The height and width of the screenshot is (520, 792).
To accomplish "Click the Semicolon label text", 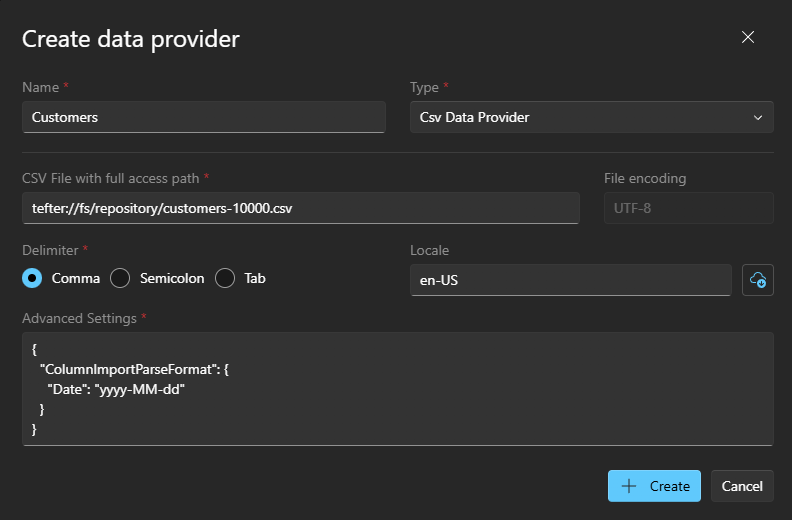I will [x=172, y=278].
